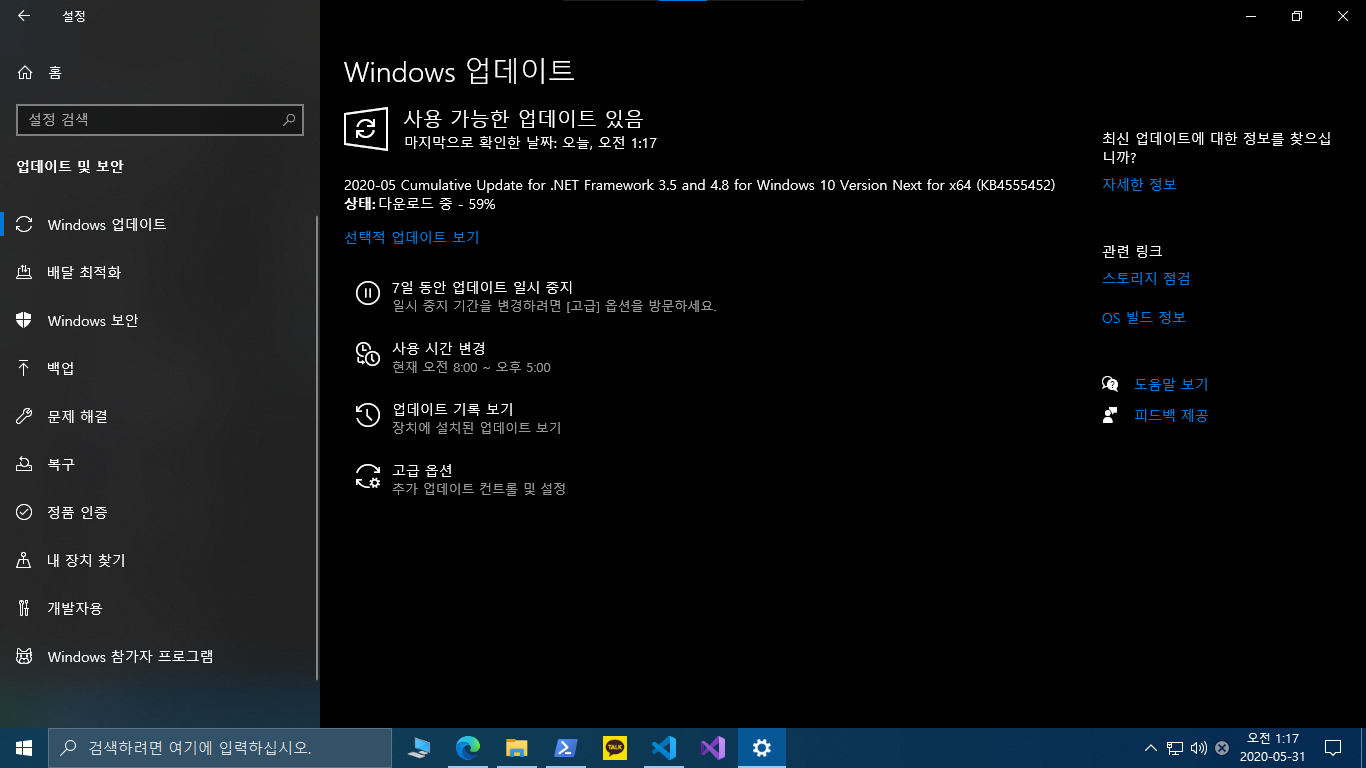
Task: Click the update sync status icon
Action: tap(366, 128)
